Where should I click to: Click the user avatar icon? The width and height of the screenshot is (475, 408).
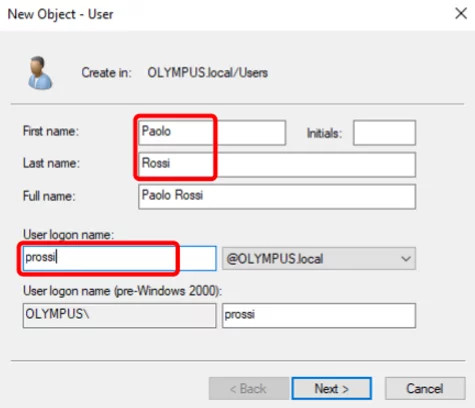tap(40, 73)
